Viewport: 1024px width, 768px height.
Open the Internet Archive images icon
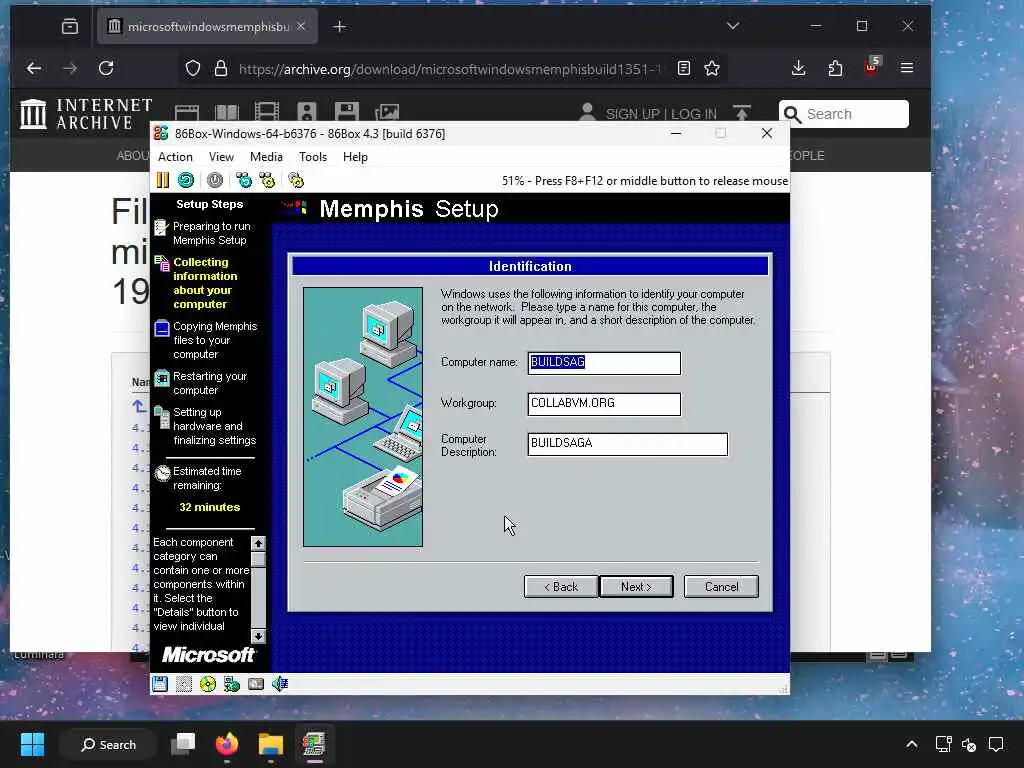[387, 112]
